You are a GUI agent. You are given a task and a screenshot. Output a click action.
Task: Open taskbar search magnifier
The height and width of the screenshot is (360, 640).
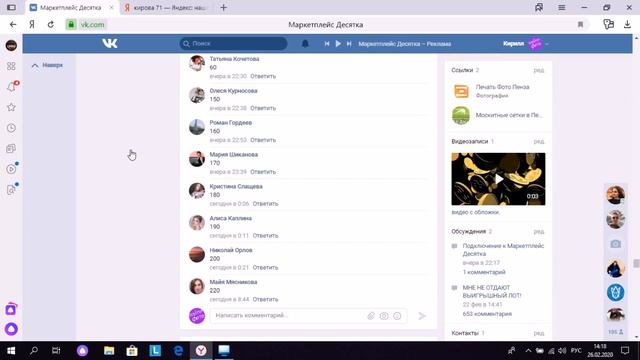[x=34, y=351]
